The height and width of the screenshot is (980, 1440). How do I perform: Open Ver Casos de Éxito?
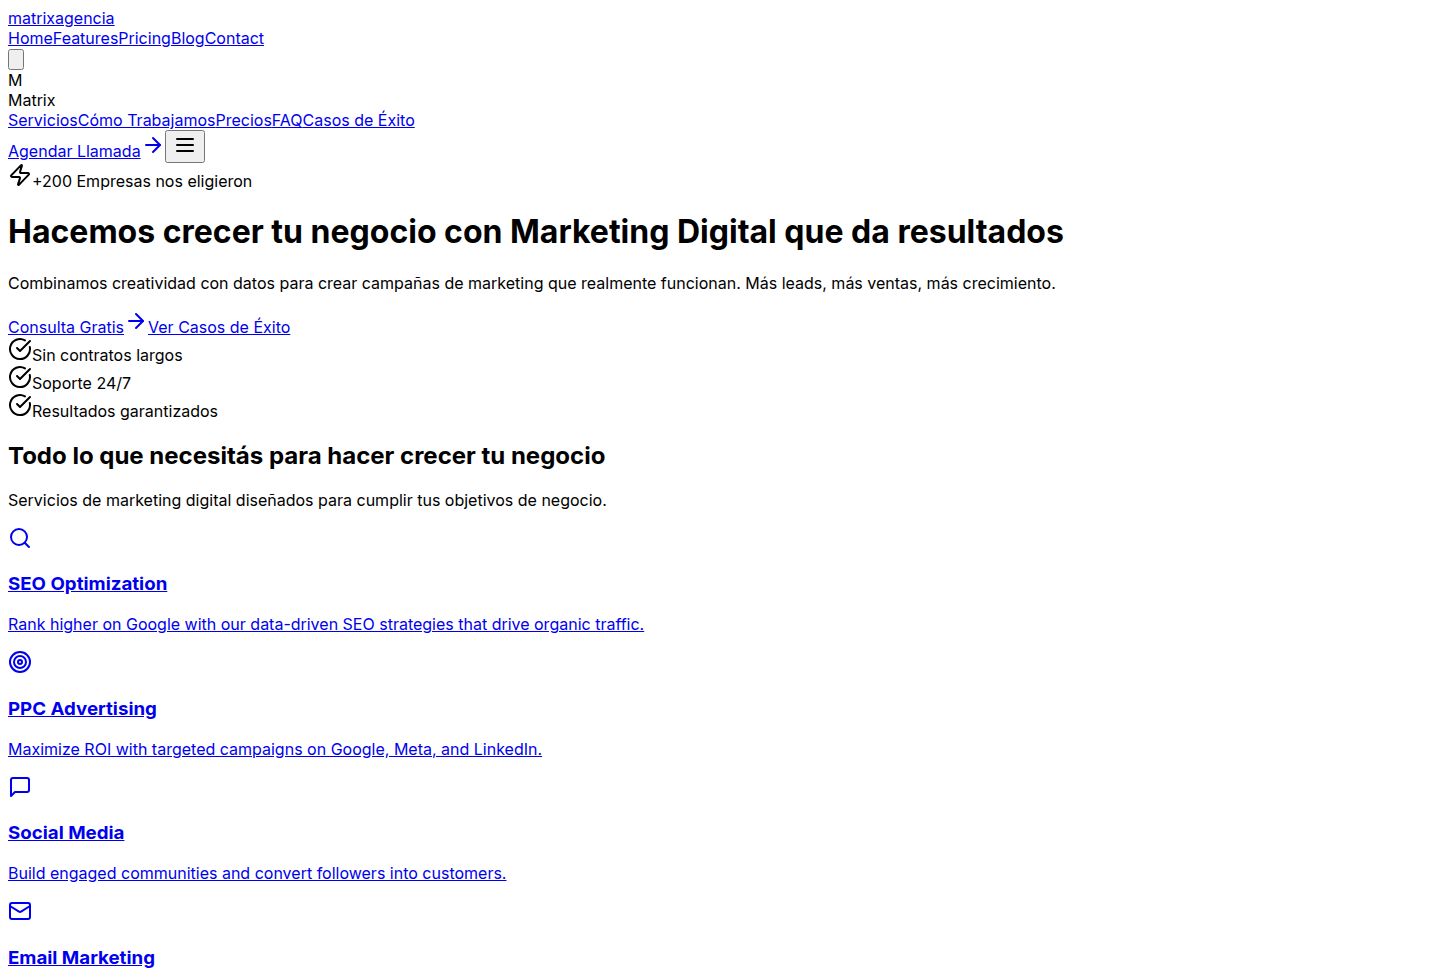click(x=219, y=327)
